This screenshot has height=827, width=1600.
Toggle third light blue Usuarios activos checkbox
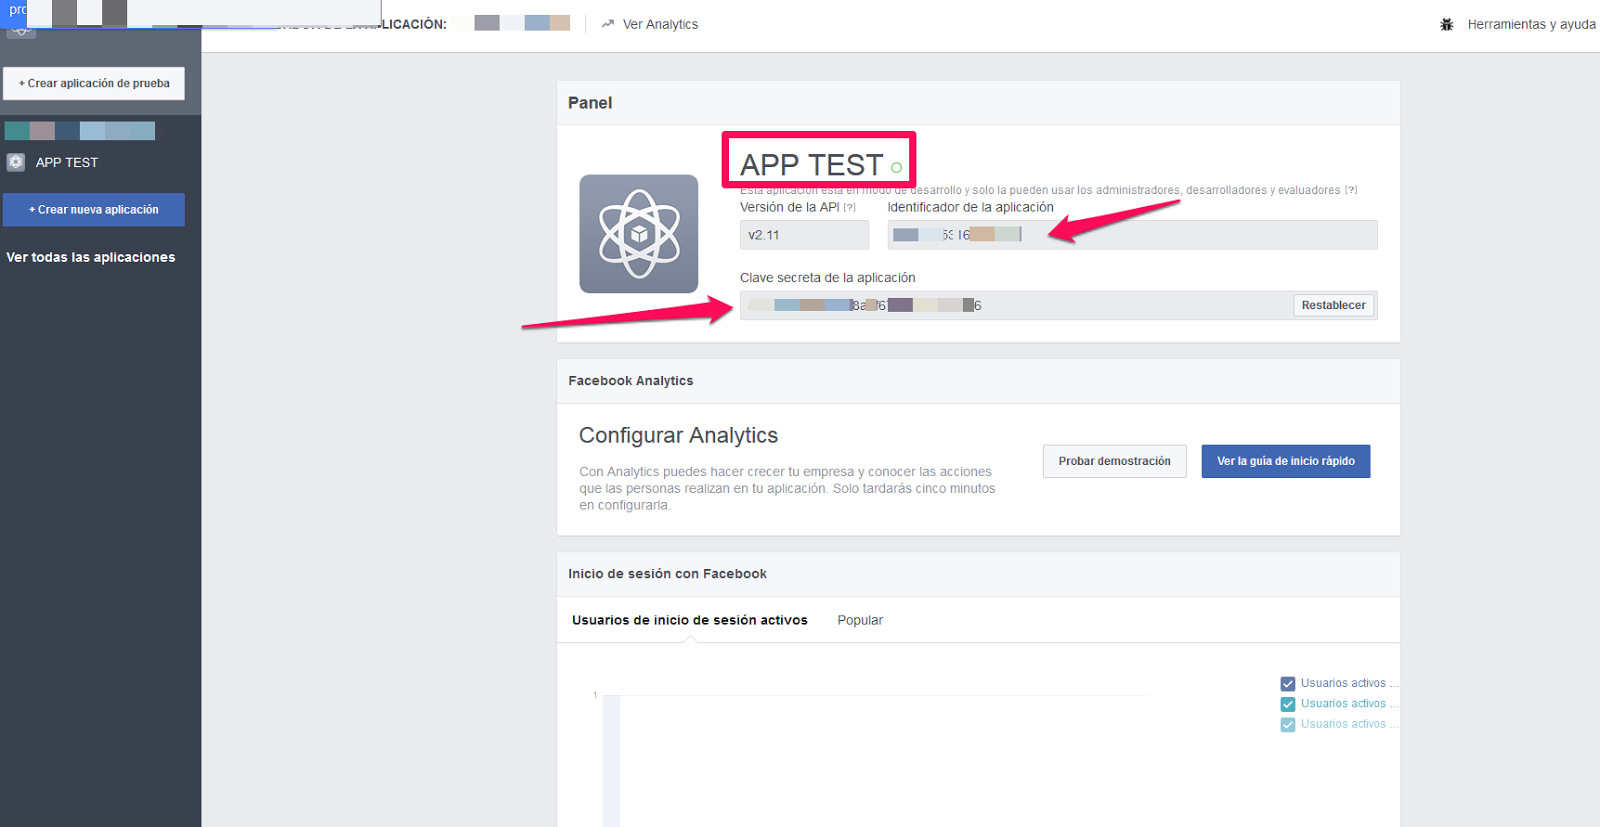tap(1288, 724)
